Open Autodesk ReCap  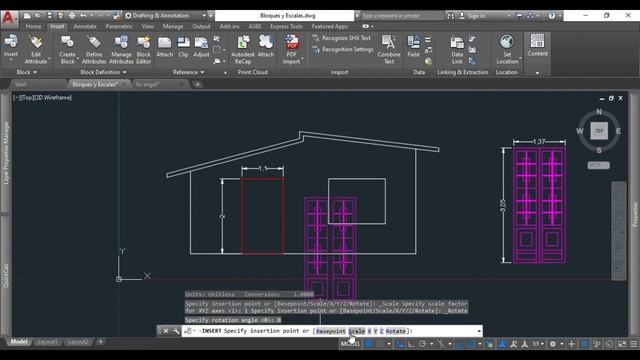point(243,49)
